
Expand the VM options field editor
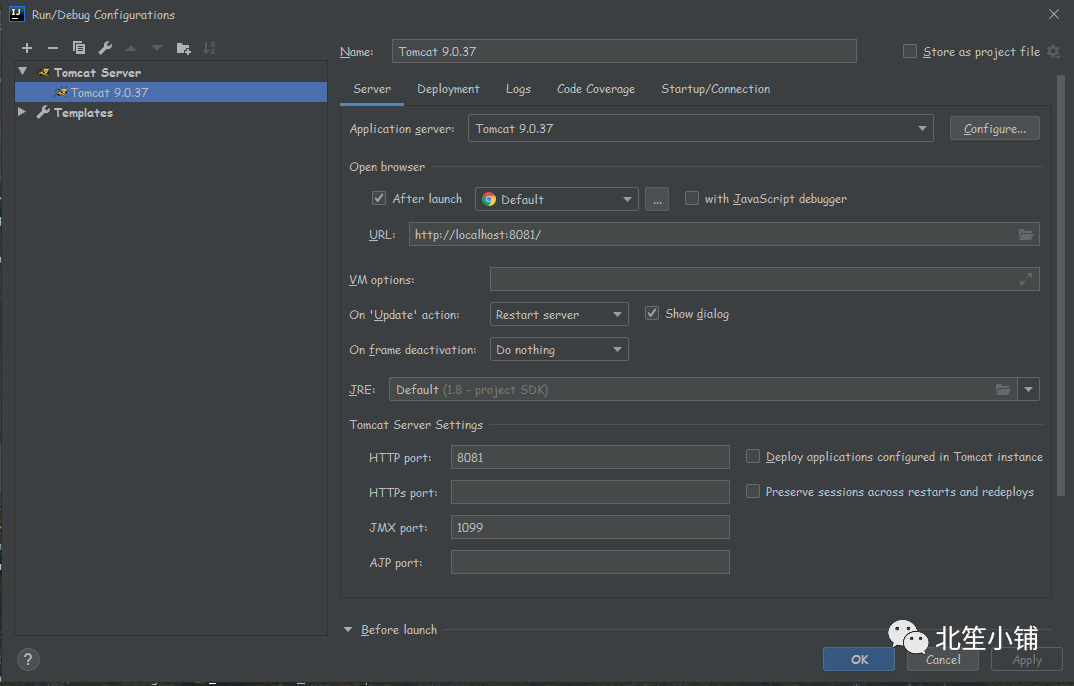pyautogui.click(x=1025, y=279)
